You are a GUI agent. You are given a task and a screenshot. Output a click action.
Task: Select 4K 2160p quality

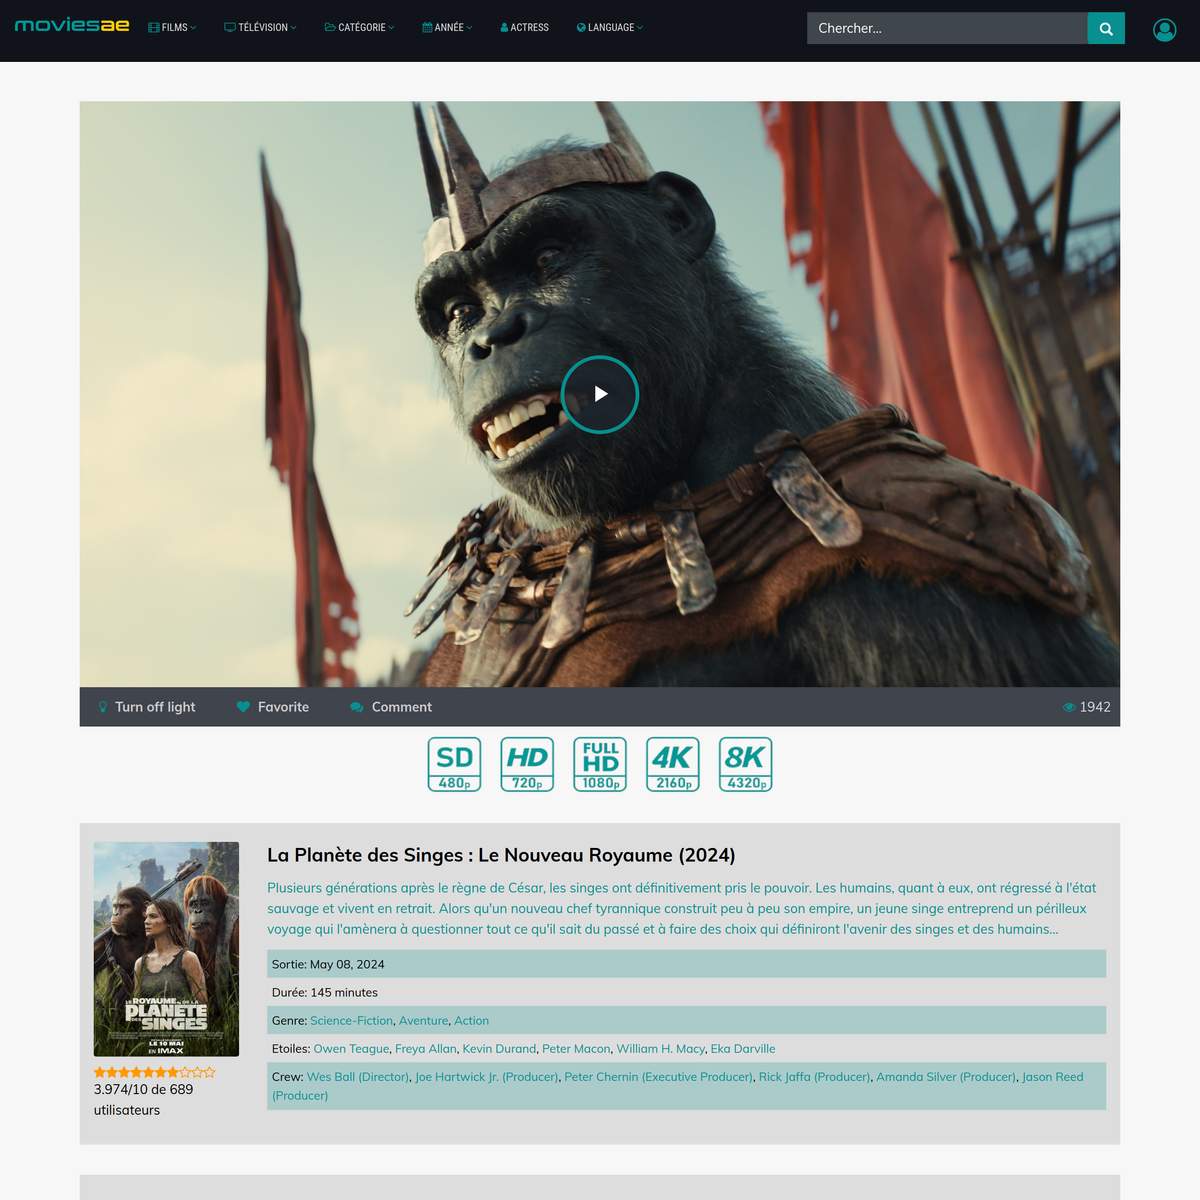point(673,764)
